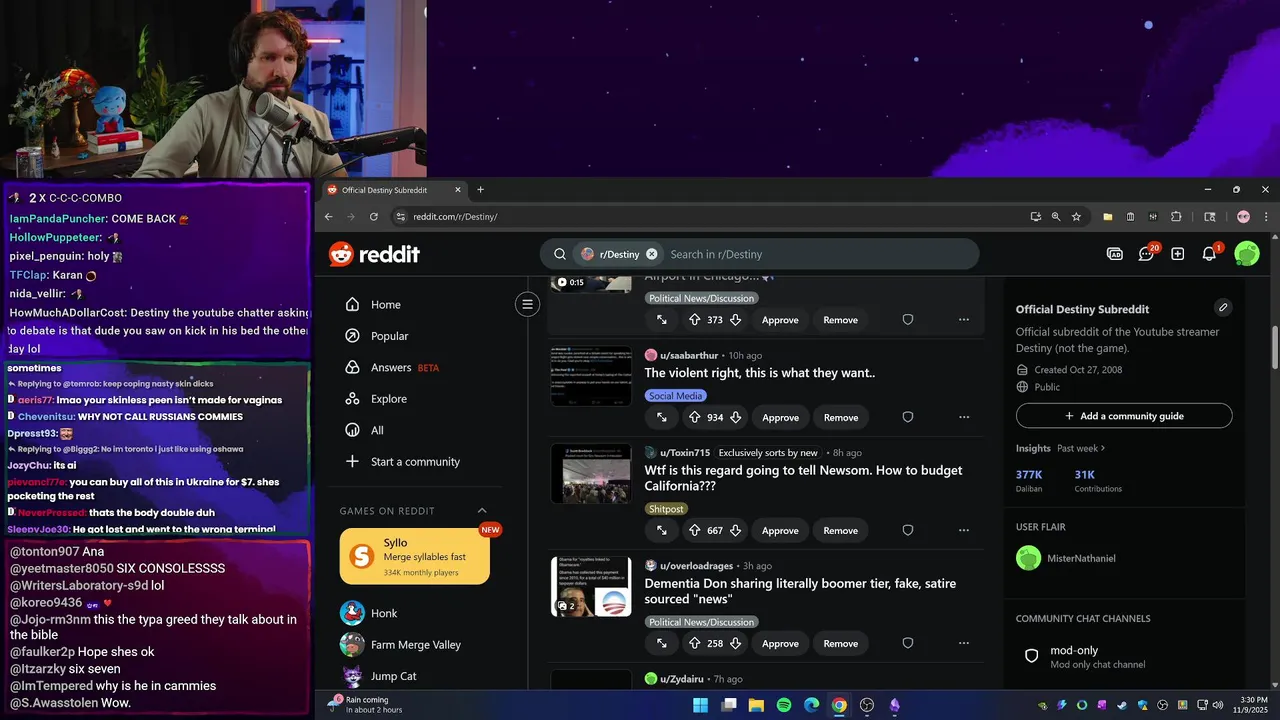Remove the Dementia Don post

pyautogui.click(x=840, y=643)
